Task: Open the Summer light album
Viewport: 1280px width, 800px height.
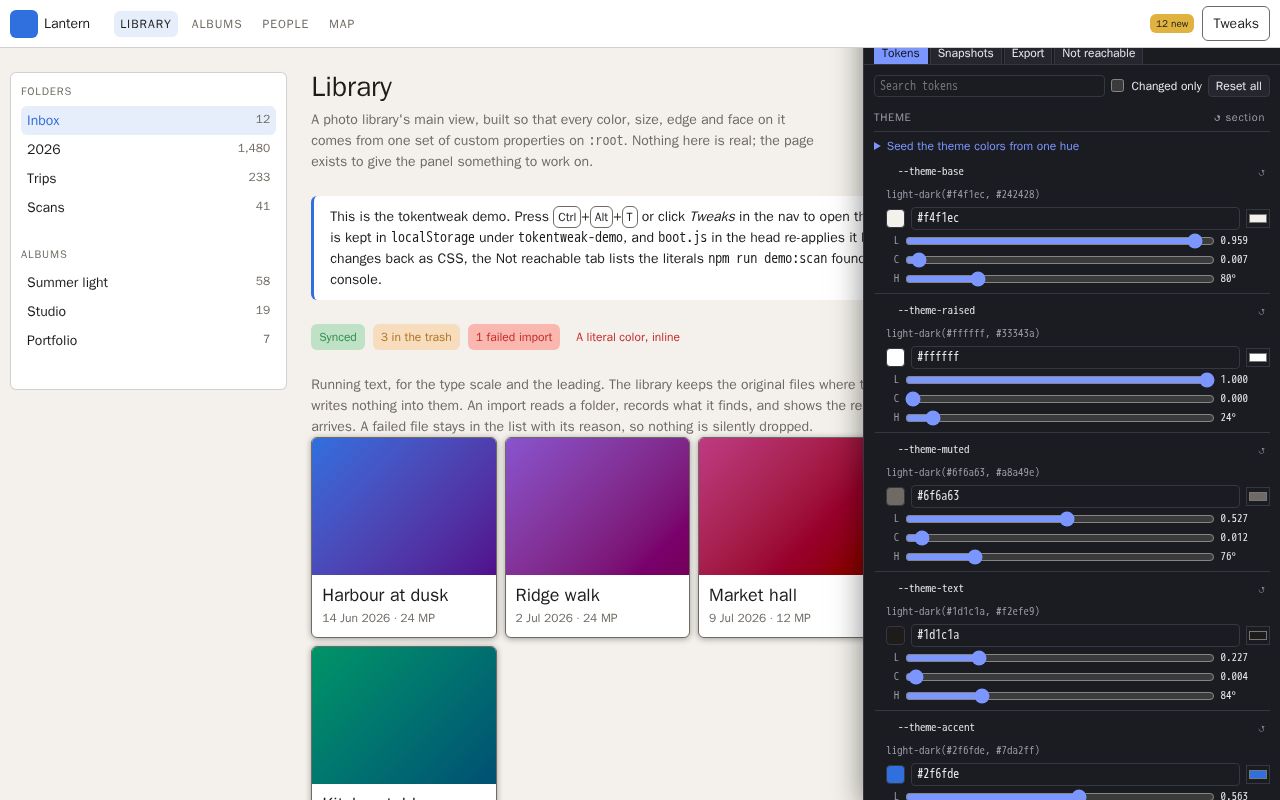Action: pos(148,282)
